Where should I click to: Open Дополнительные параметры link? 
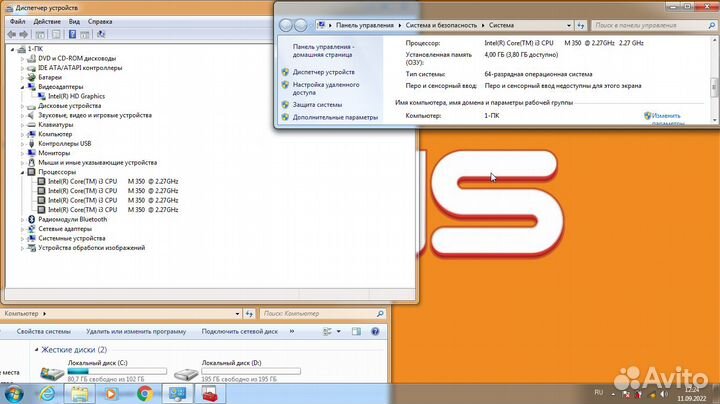[x=335, y=118]
